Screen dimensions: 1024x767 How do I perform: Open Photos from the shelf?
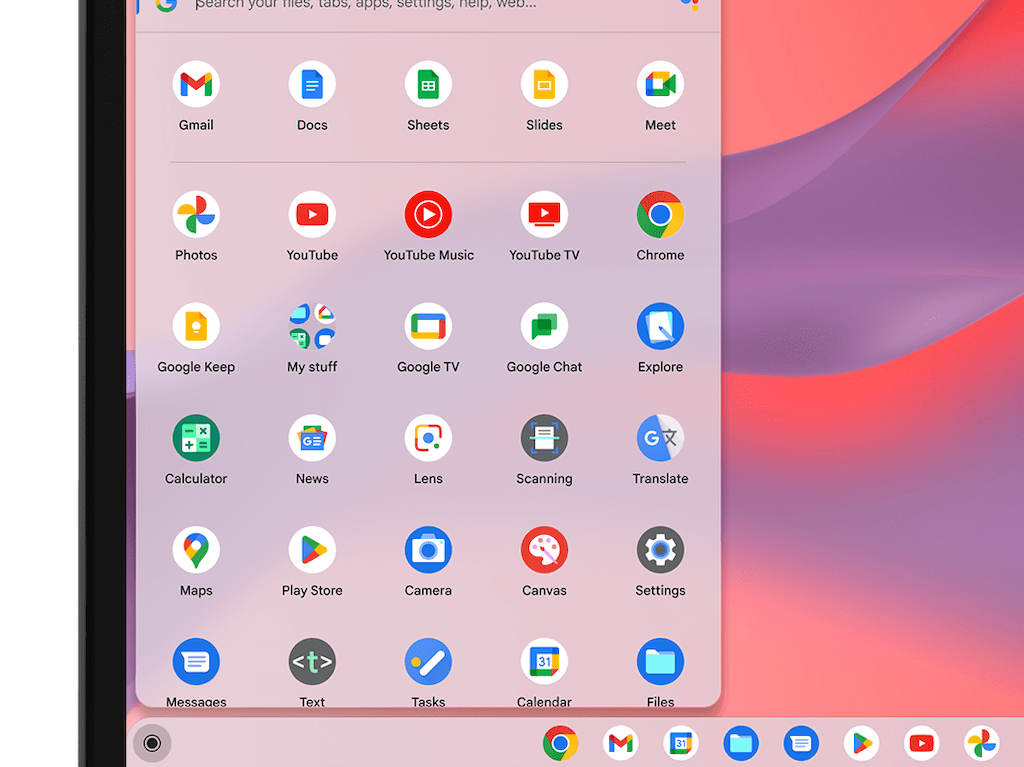[x=982, y=743]
